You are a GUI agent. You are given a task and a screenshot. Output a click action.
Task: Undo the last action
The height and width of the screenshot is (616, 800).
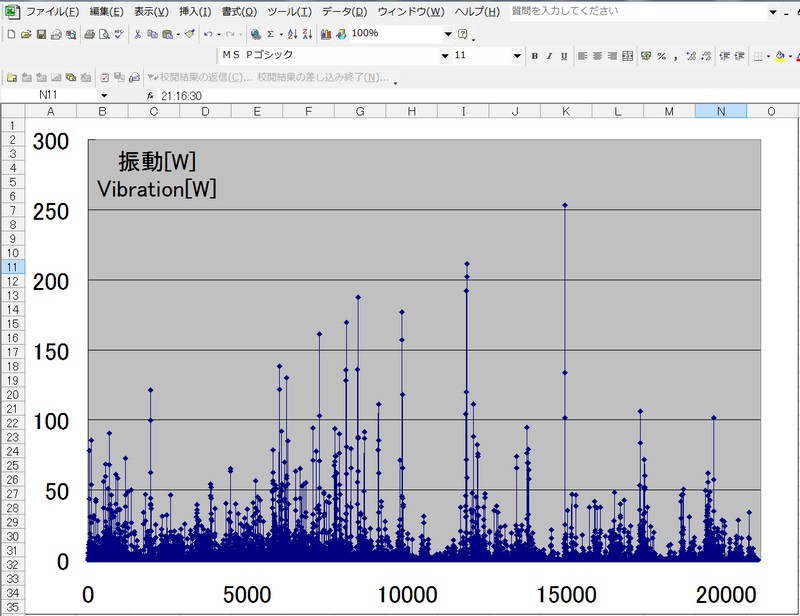tap(208, 34)
